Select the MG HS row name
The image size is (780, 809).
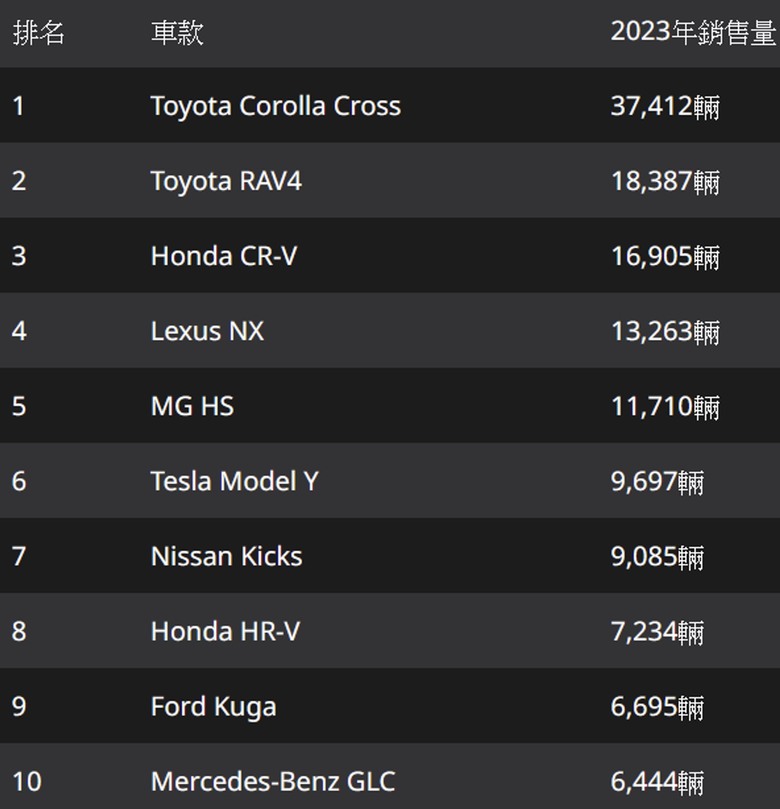pyautogui.click(x=192, y=406)
